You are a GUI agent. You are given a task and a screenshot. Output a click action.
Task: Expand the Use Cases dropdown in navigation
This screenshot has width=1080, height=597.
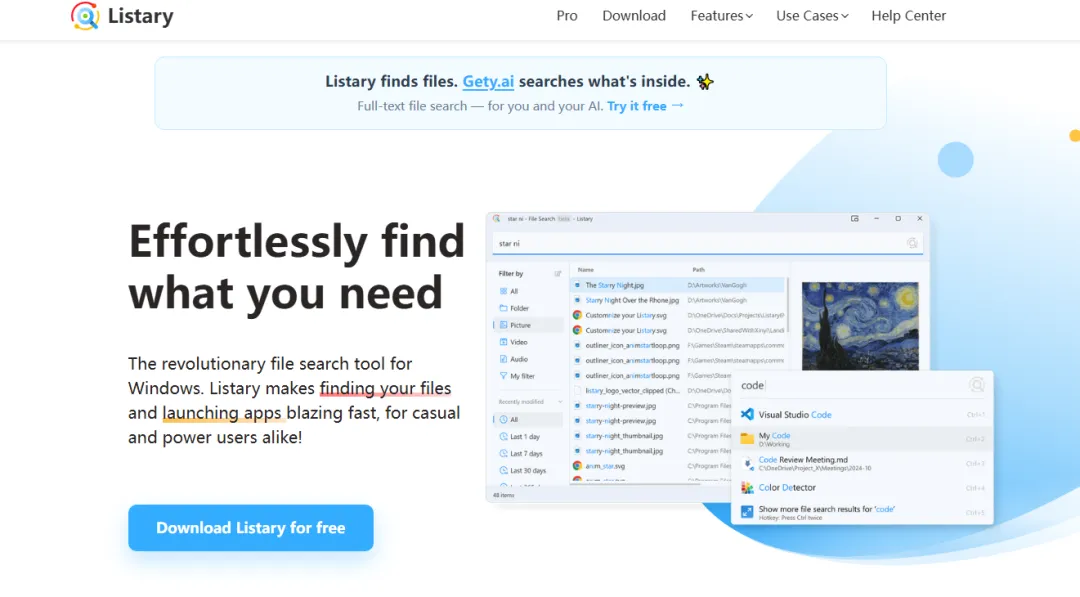point(812,16)
